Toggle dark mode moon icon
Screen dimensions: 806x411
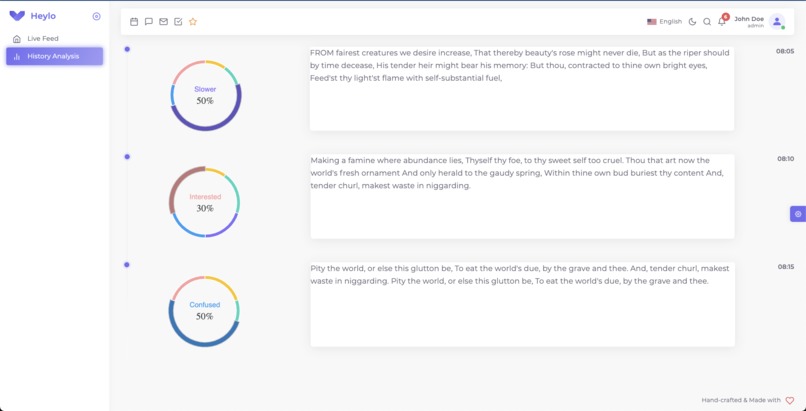pyautogui.click(x=692, y=22)
